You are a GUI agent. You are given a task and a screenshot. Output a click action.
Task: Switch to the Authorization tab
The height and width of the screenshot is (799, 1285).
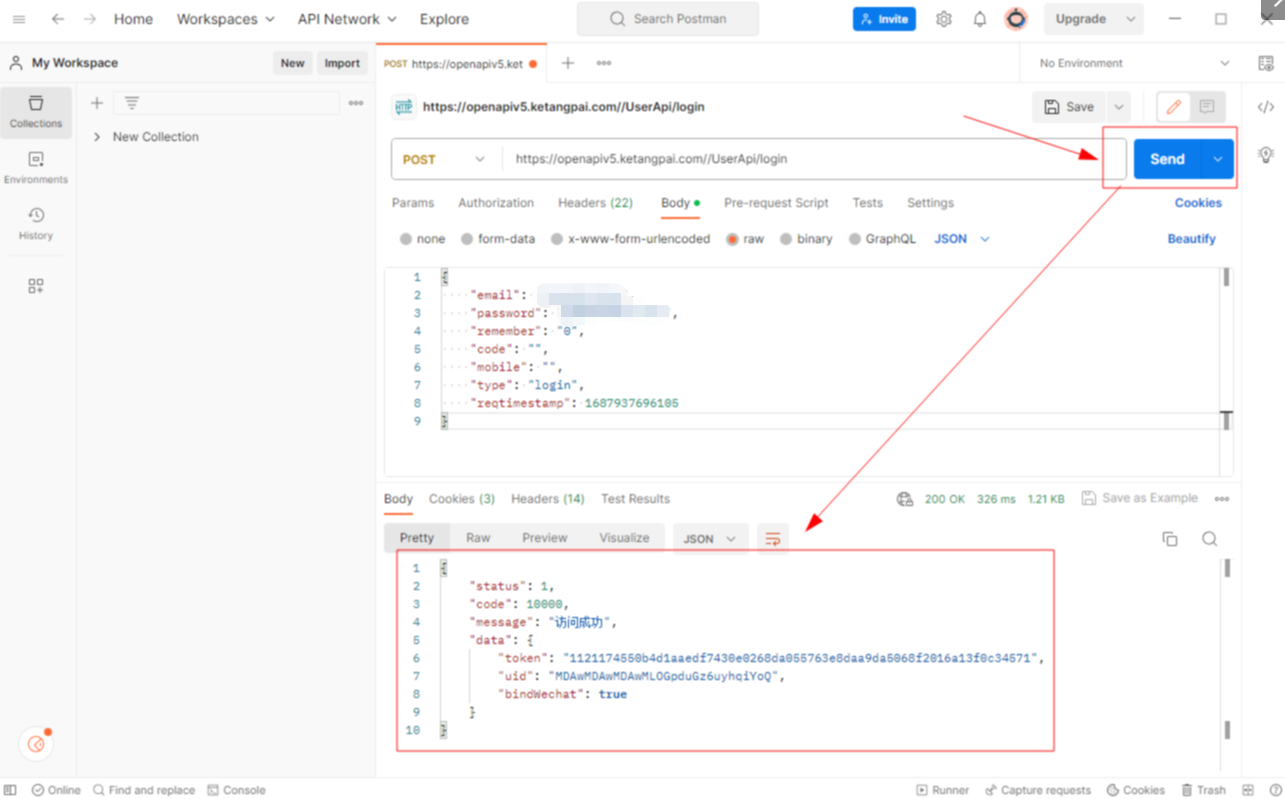[496, 203]
